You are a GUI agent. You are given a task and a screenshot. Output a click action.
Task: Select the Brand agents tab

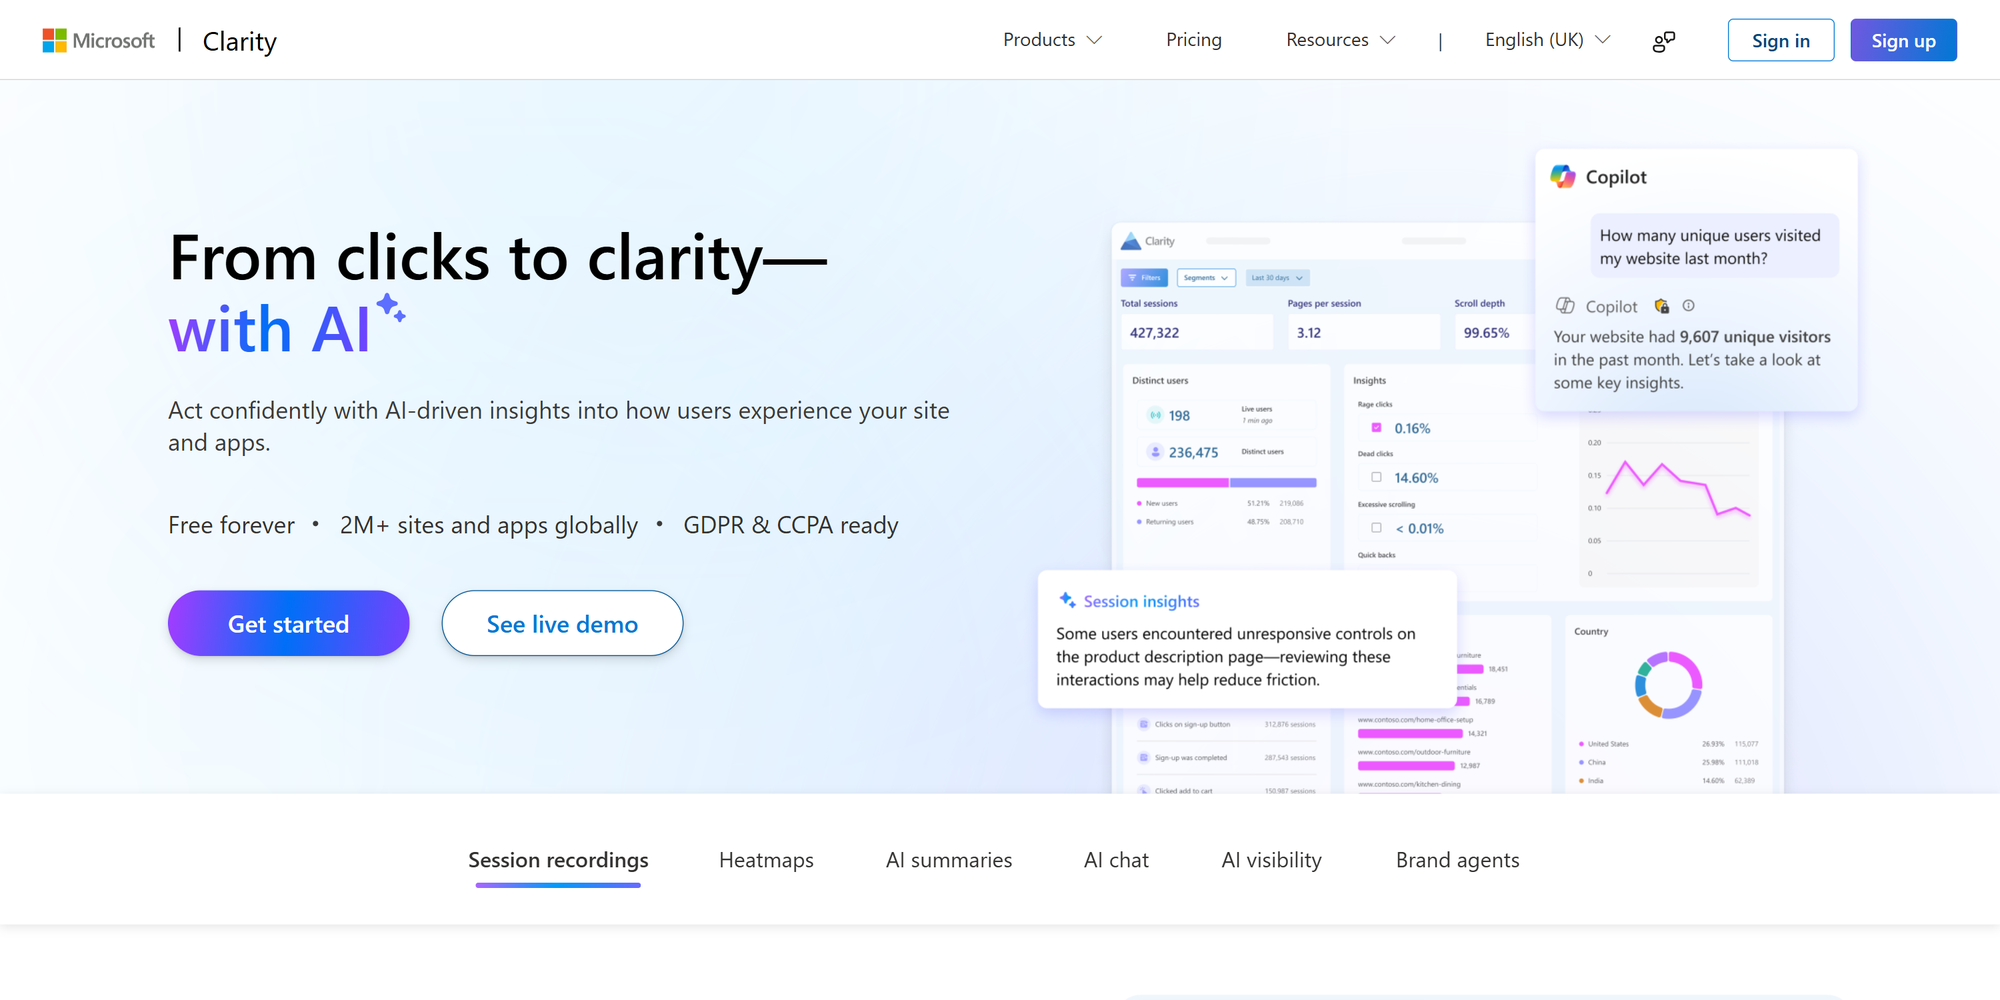tap(1457, 860)
